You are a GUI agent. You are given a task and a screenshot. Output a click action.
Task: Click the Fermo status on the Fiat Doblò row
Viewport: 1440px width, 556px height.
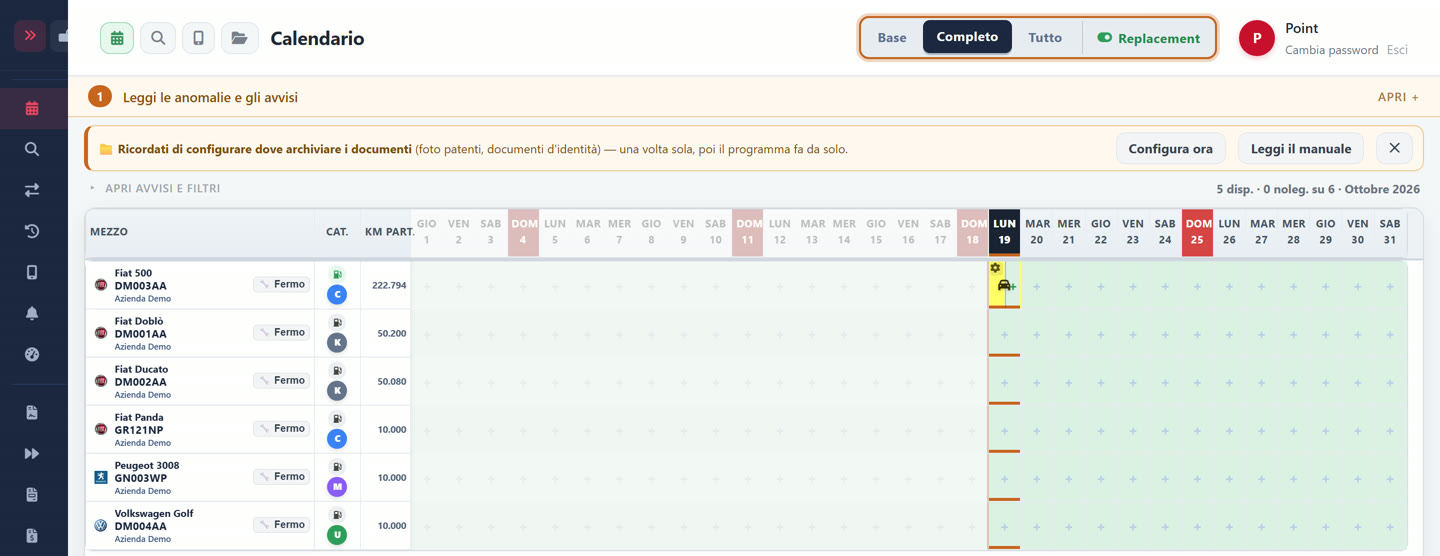coord(281,332)
